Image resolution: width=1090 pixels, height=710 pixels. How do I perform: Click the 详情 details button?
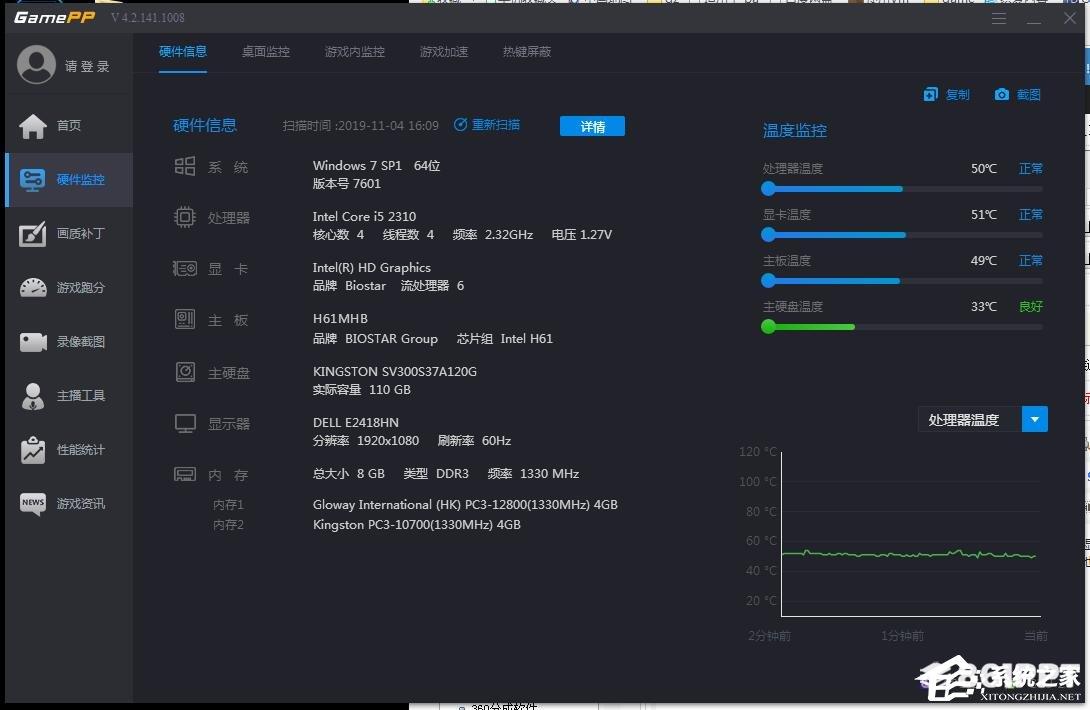pos(592,126)
